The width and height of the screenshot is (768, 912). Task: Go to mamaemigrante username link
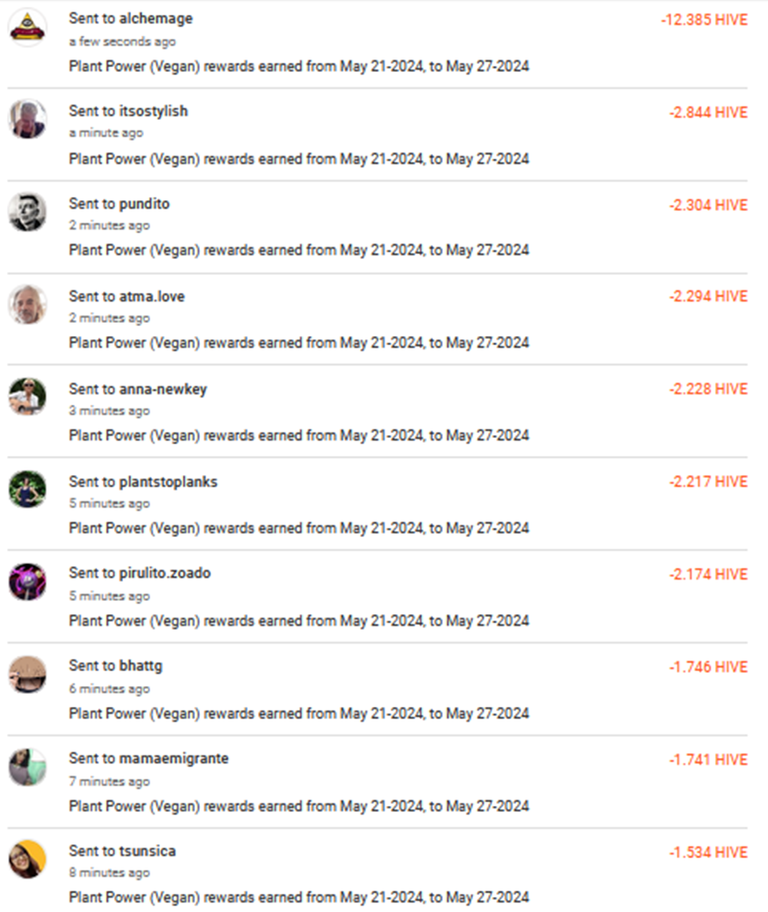(173, 758)
